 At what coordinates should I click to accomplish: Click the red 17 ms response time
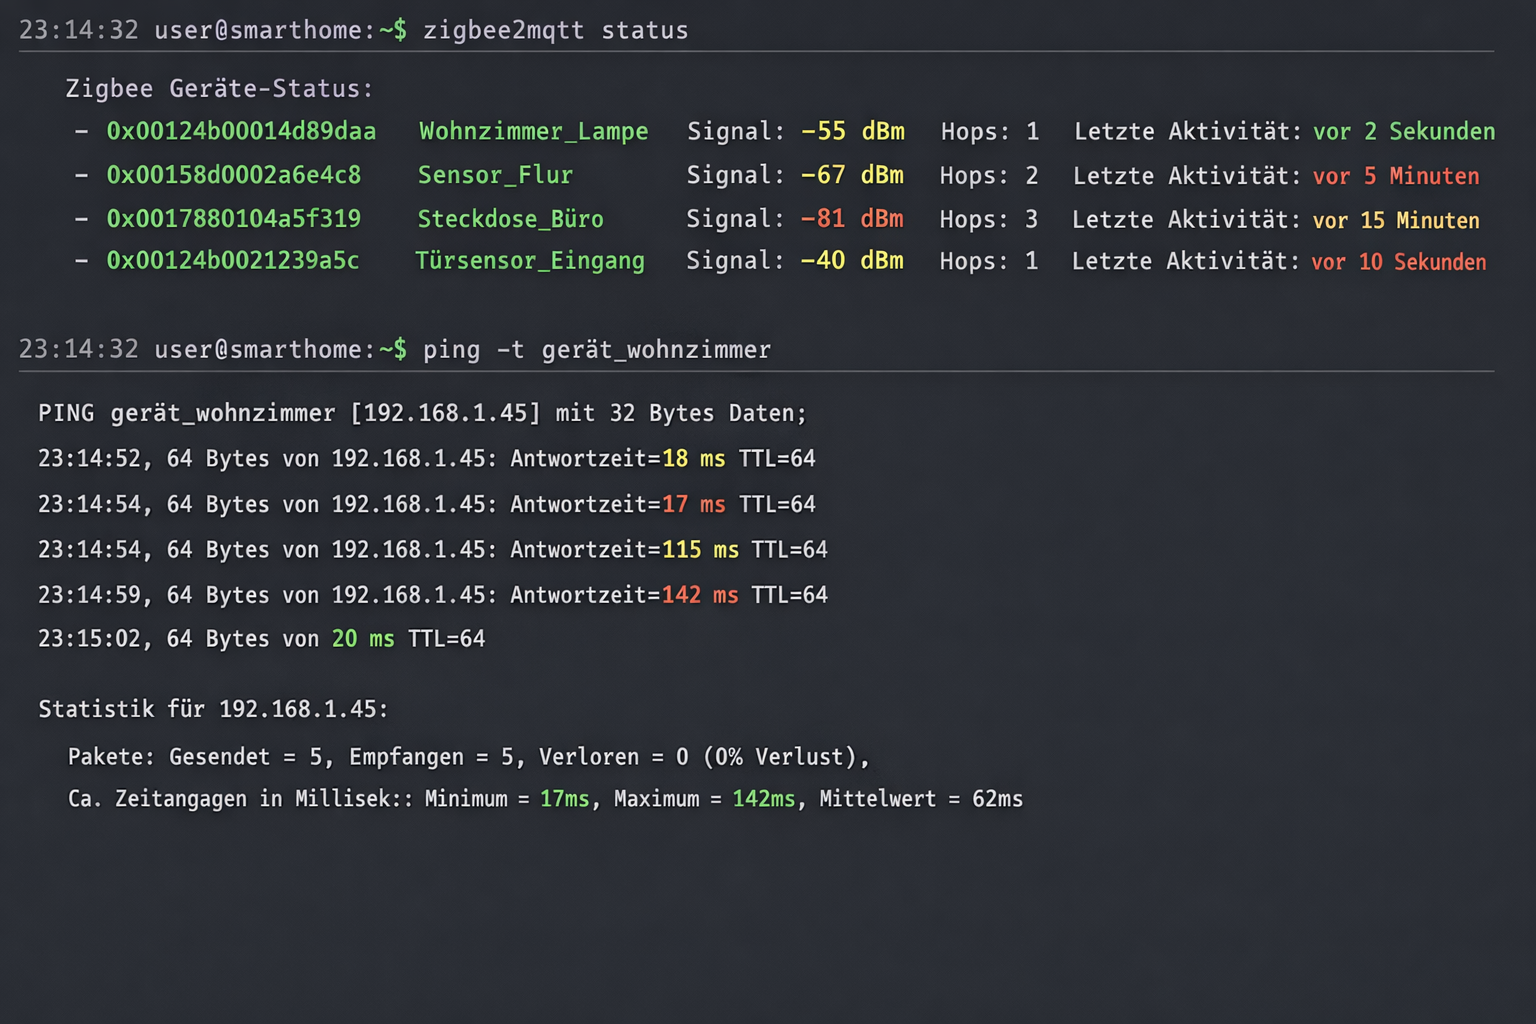click(x=693, y=504)
